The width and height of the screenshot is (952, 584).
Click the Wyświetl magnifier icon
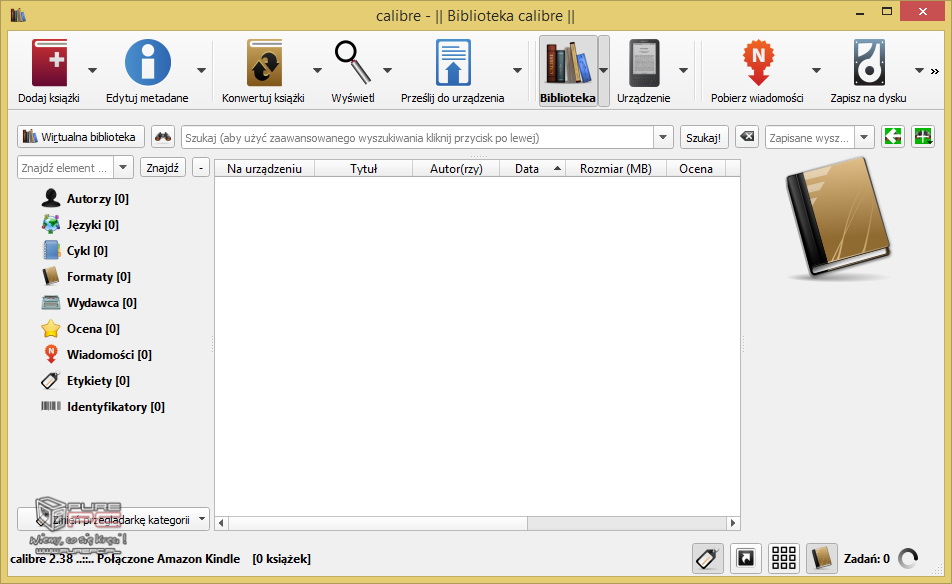pos(353,63)
